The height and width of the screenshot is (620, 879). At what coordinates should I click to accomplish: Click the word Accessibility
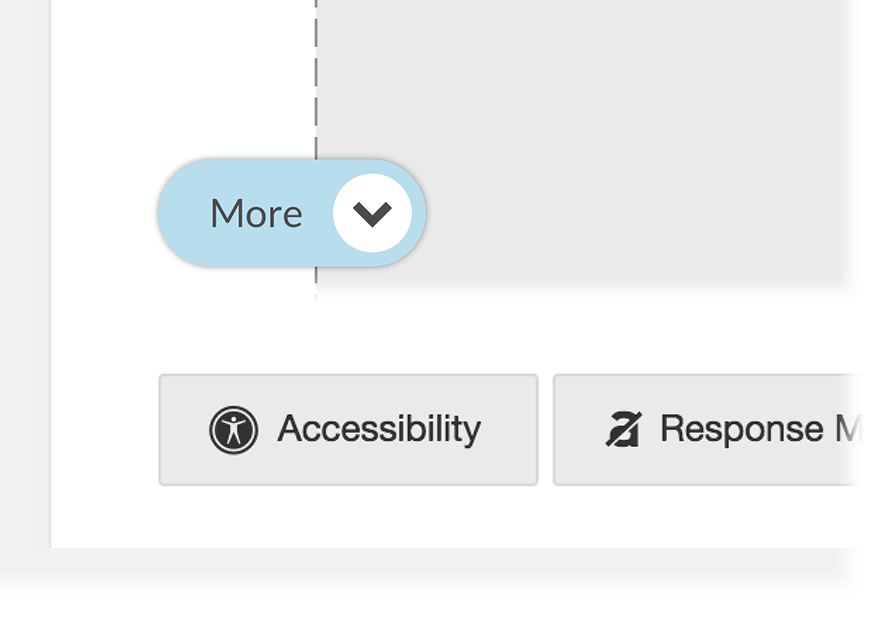(x=380, y=429)
